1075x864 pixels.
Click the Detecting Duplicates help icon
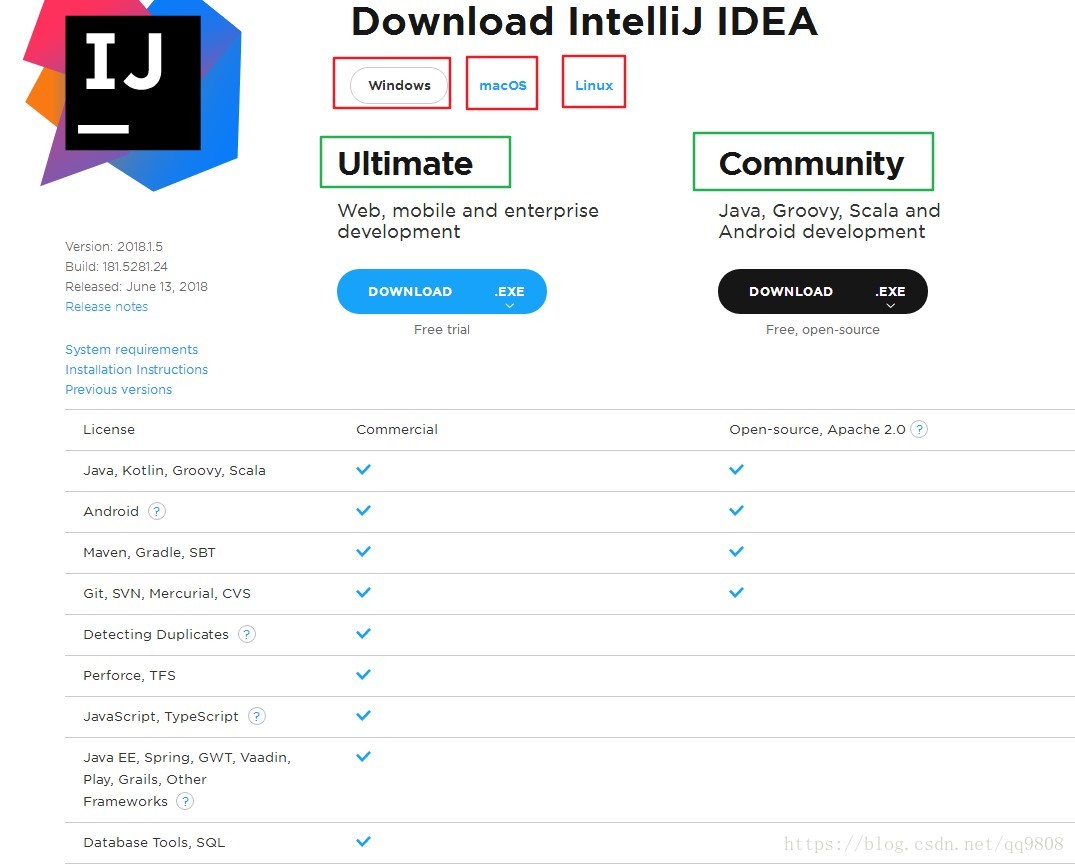(247, 634)
